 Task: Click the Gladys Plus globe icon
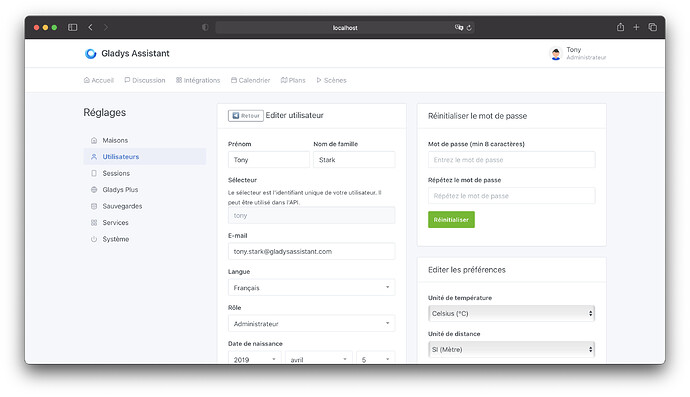94,190
